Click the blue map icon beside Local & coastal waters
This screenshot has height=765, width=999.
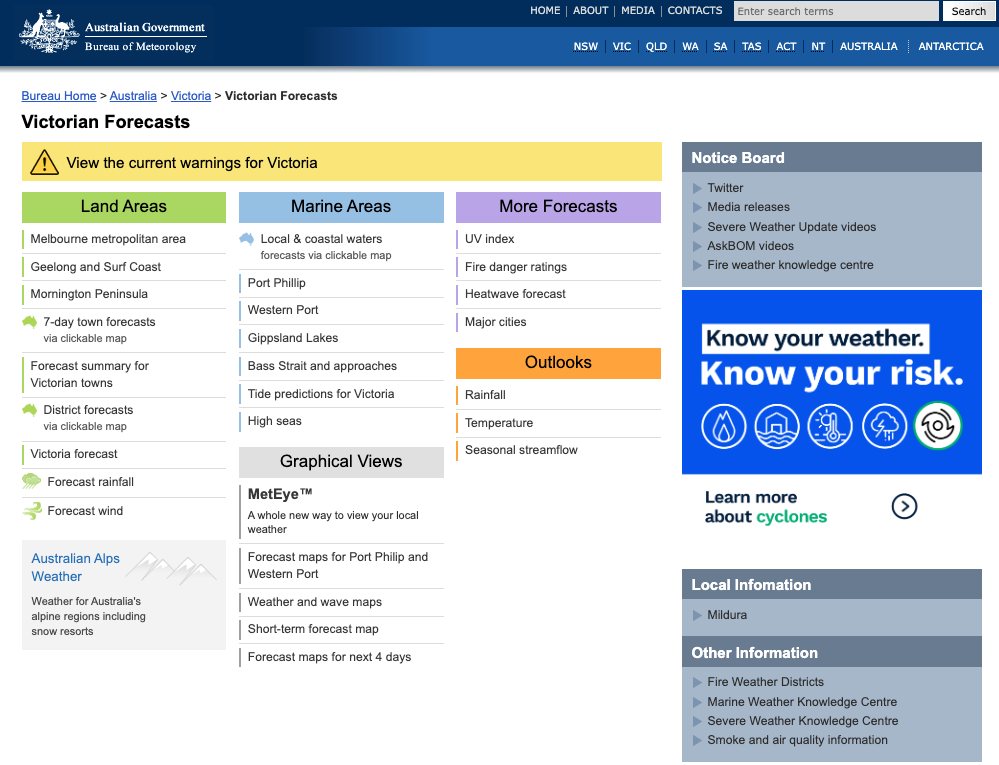coord(247,239)
